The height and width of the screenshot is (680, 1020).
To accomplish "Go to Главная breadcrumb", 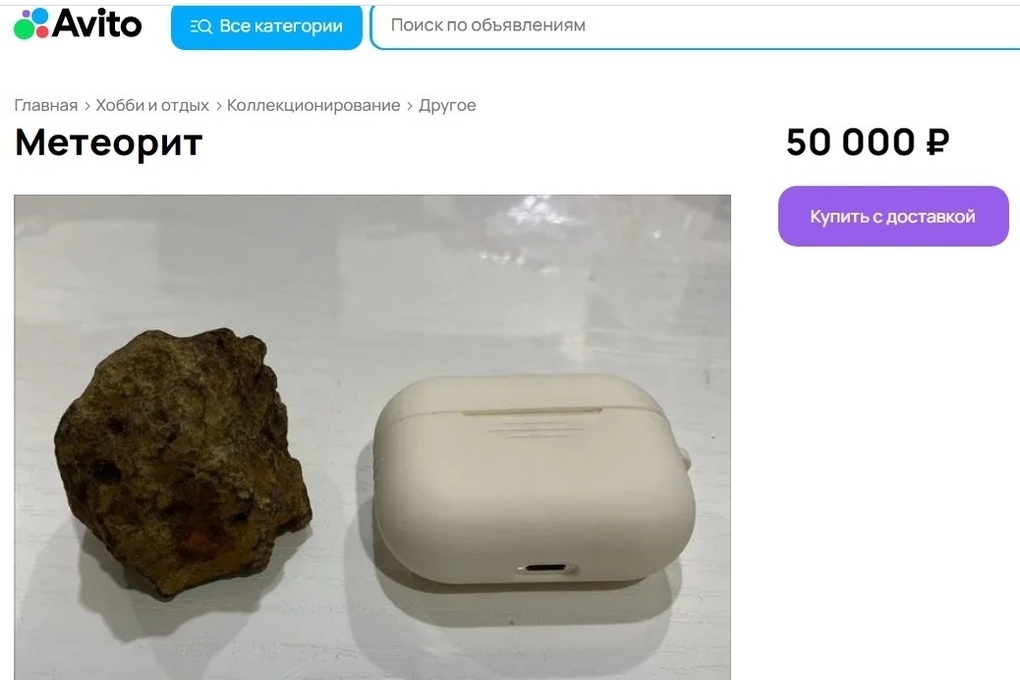I will [46, 105].
